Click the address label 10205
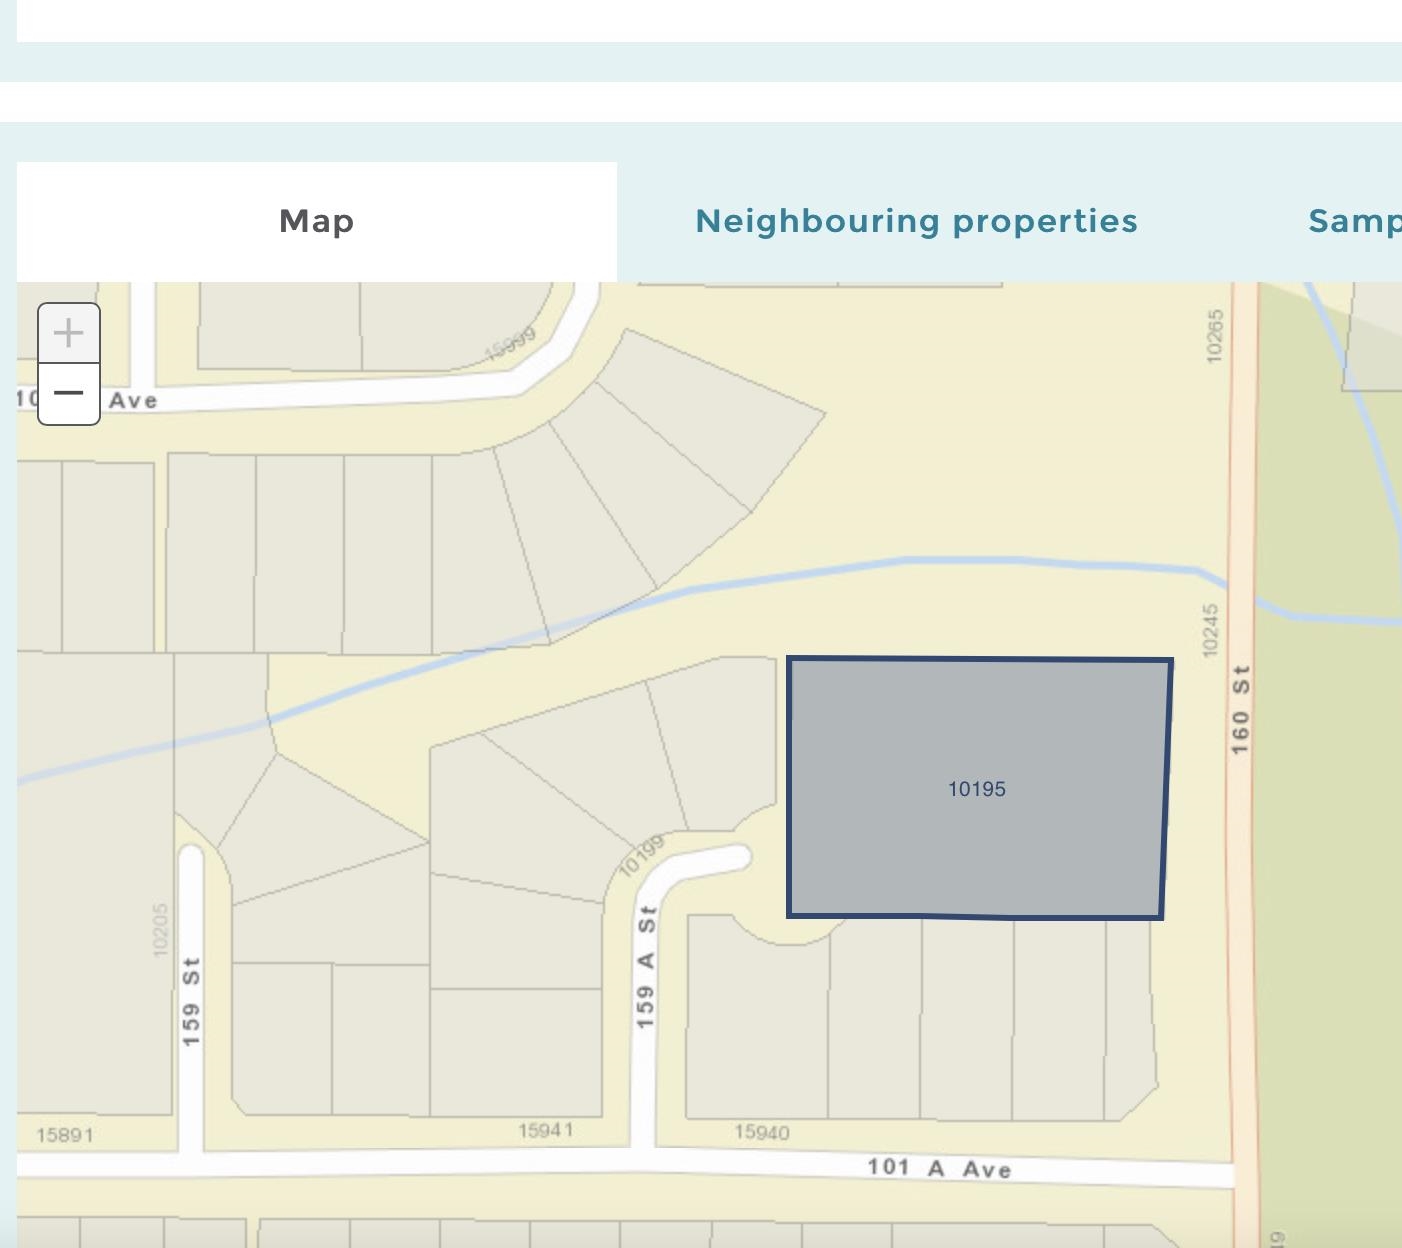Image resolution: width=1402 pixels, height=1248 pixels. (160, 930)
